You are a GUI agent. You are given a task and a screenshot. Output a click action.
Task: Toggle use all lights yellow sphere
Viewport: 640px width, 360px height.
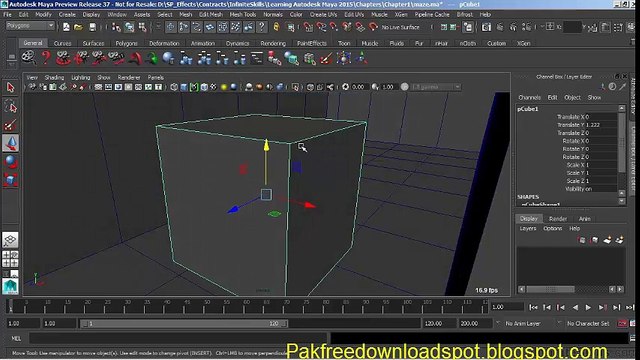[x=224, y=87]
